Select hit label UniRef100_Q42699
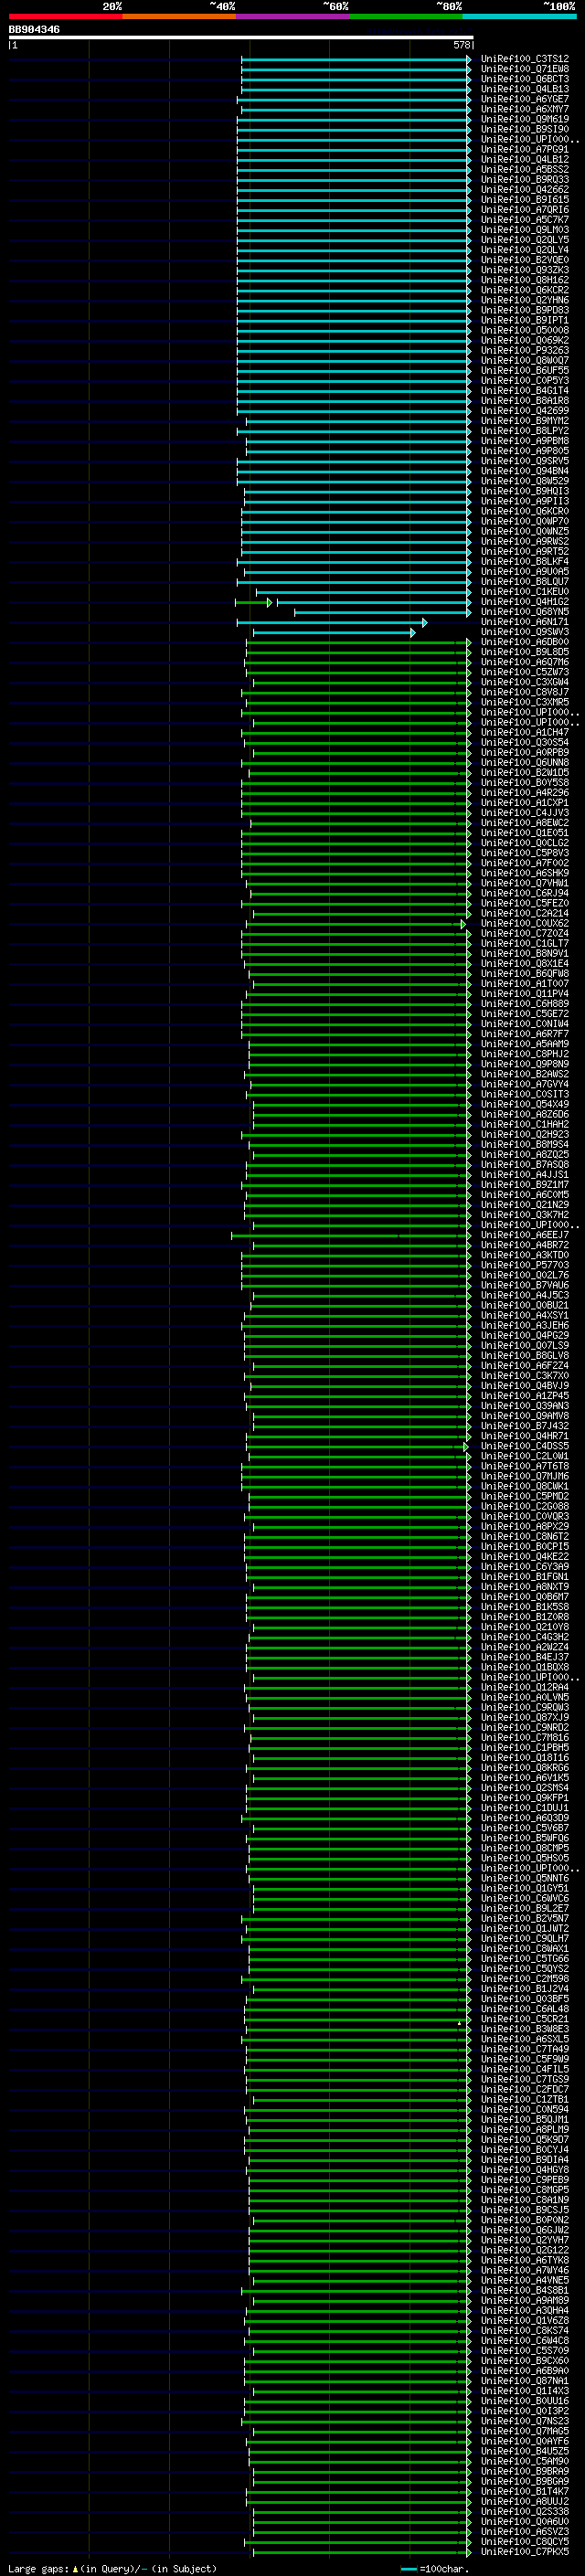The height and width of the screenshot is (2576, 585). 524,411
